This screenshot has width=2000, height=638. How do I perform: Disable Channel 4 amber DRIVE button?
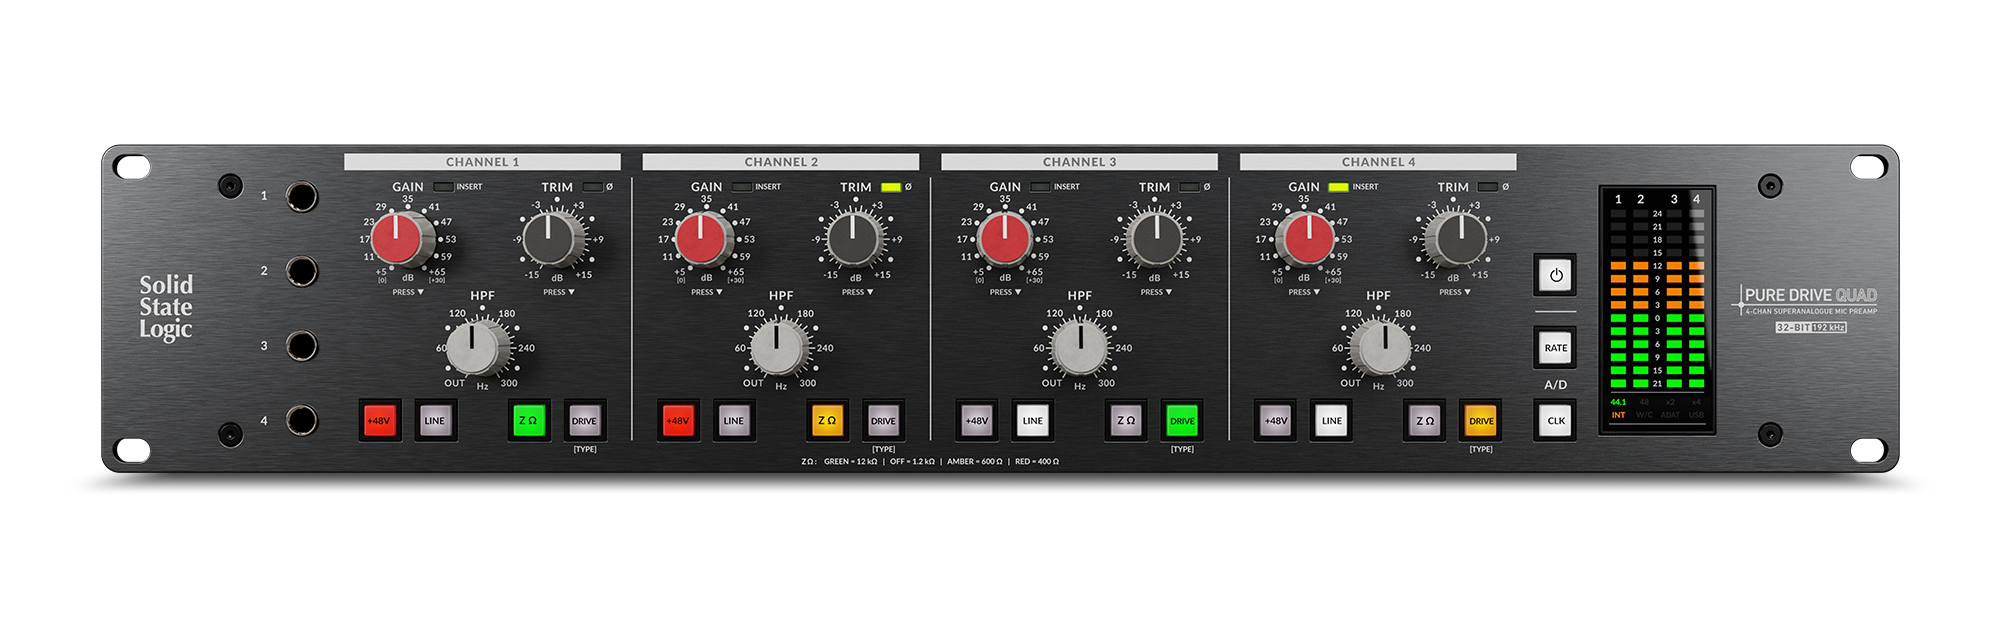1481,421
